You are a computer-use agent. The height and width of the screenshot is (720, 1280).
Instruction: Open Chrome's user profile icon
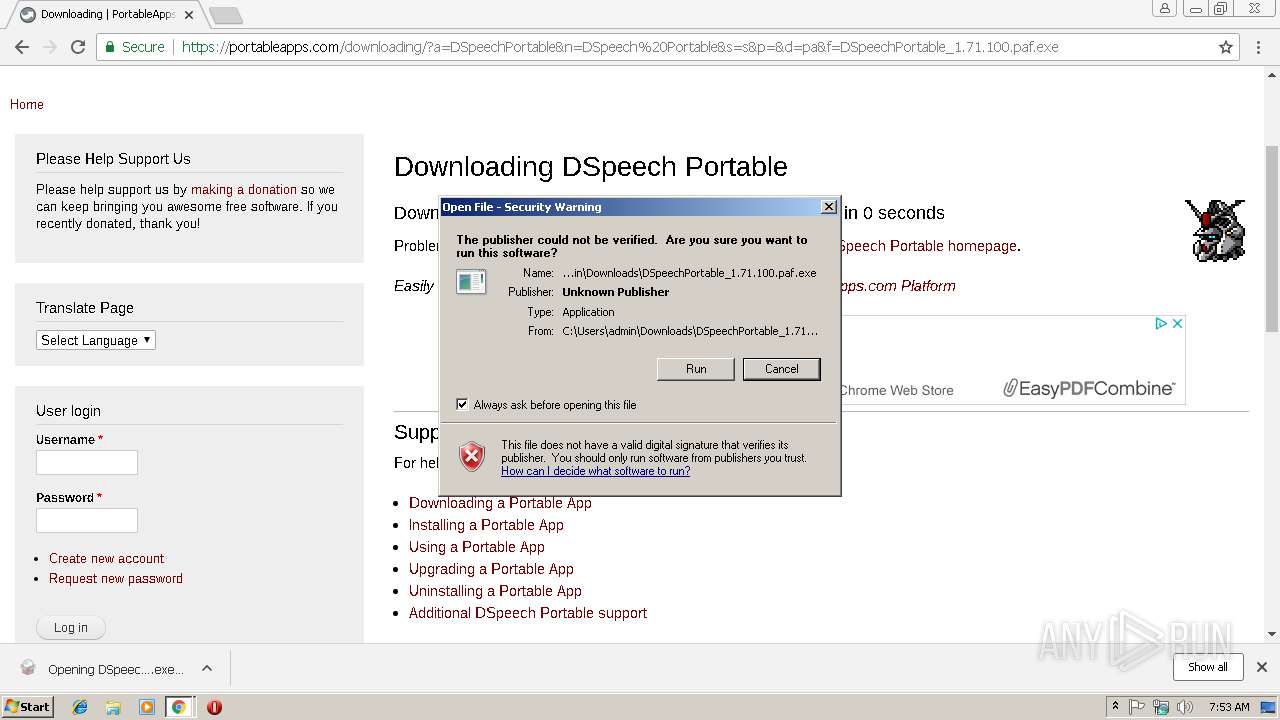(x=1165, y=9)
